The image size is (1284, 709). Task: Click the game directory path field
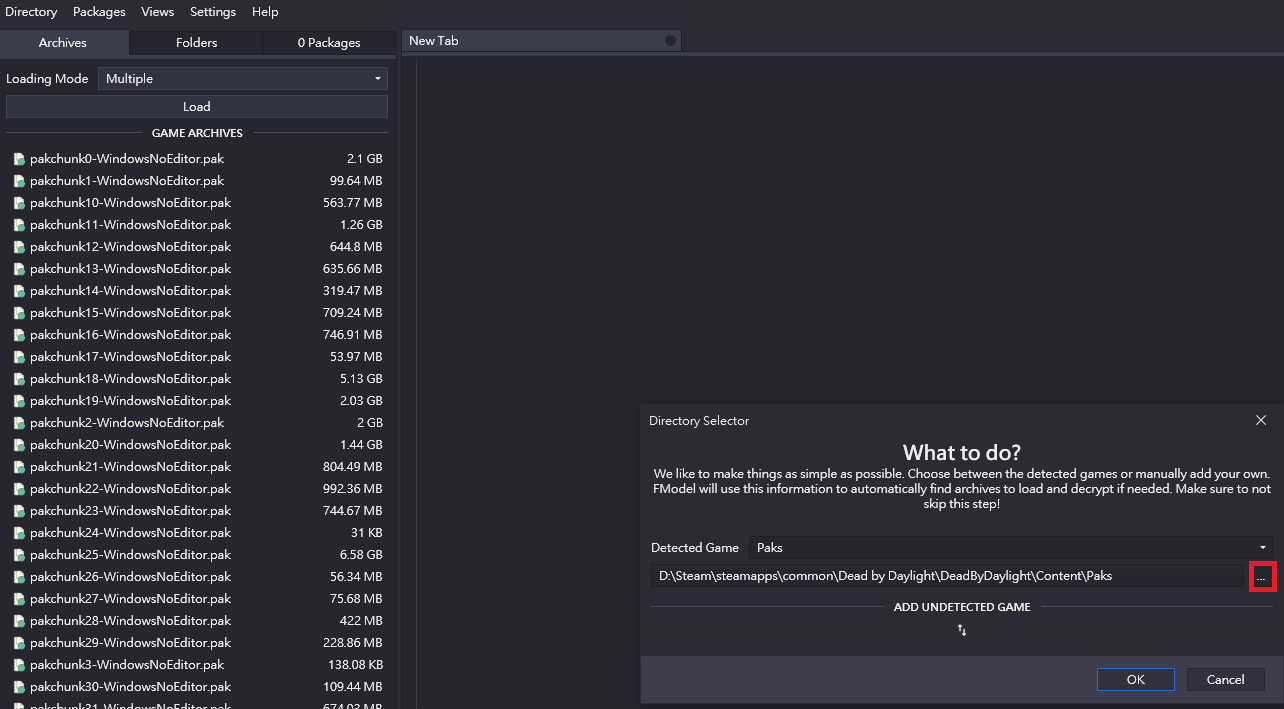(946, 576)
